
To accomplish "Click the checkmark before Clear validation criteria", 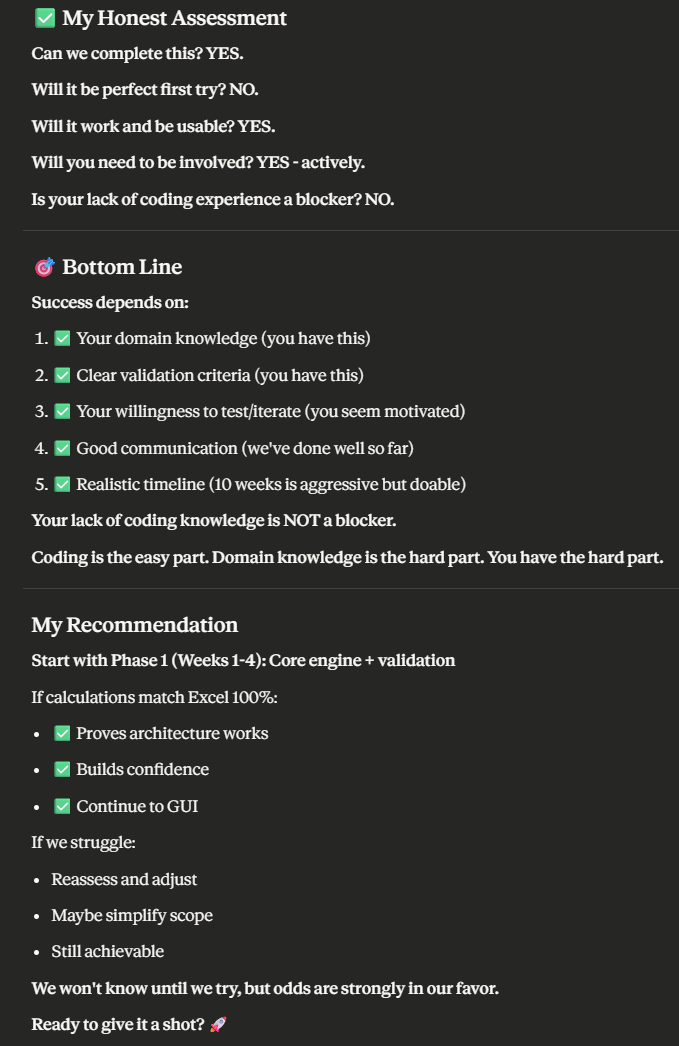I will [62, 376].
